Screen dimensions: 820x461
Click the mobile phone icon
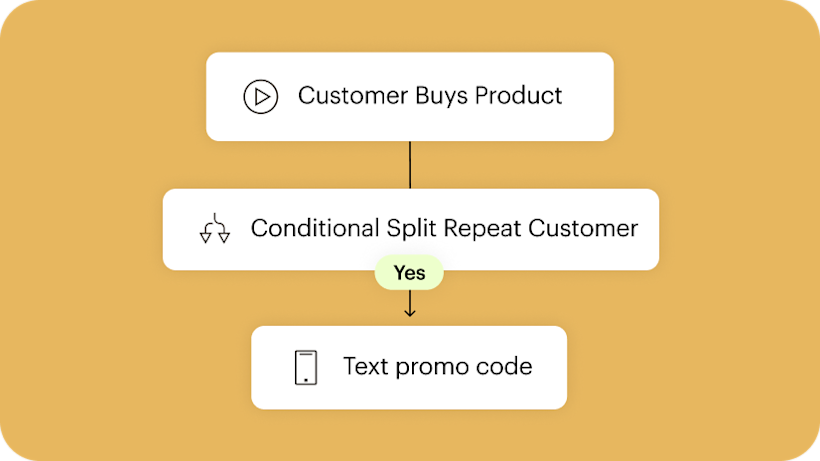coord(306,367)
